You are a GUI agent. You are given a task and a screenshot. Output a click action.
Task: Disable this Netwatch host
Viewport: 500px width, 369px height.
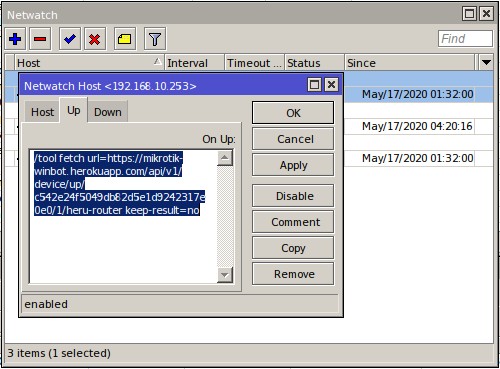(293, 196)
